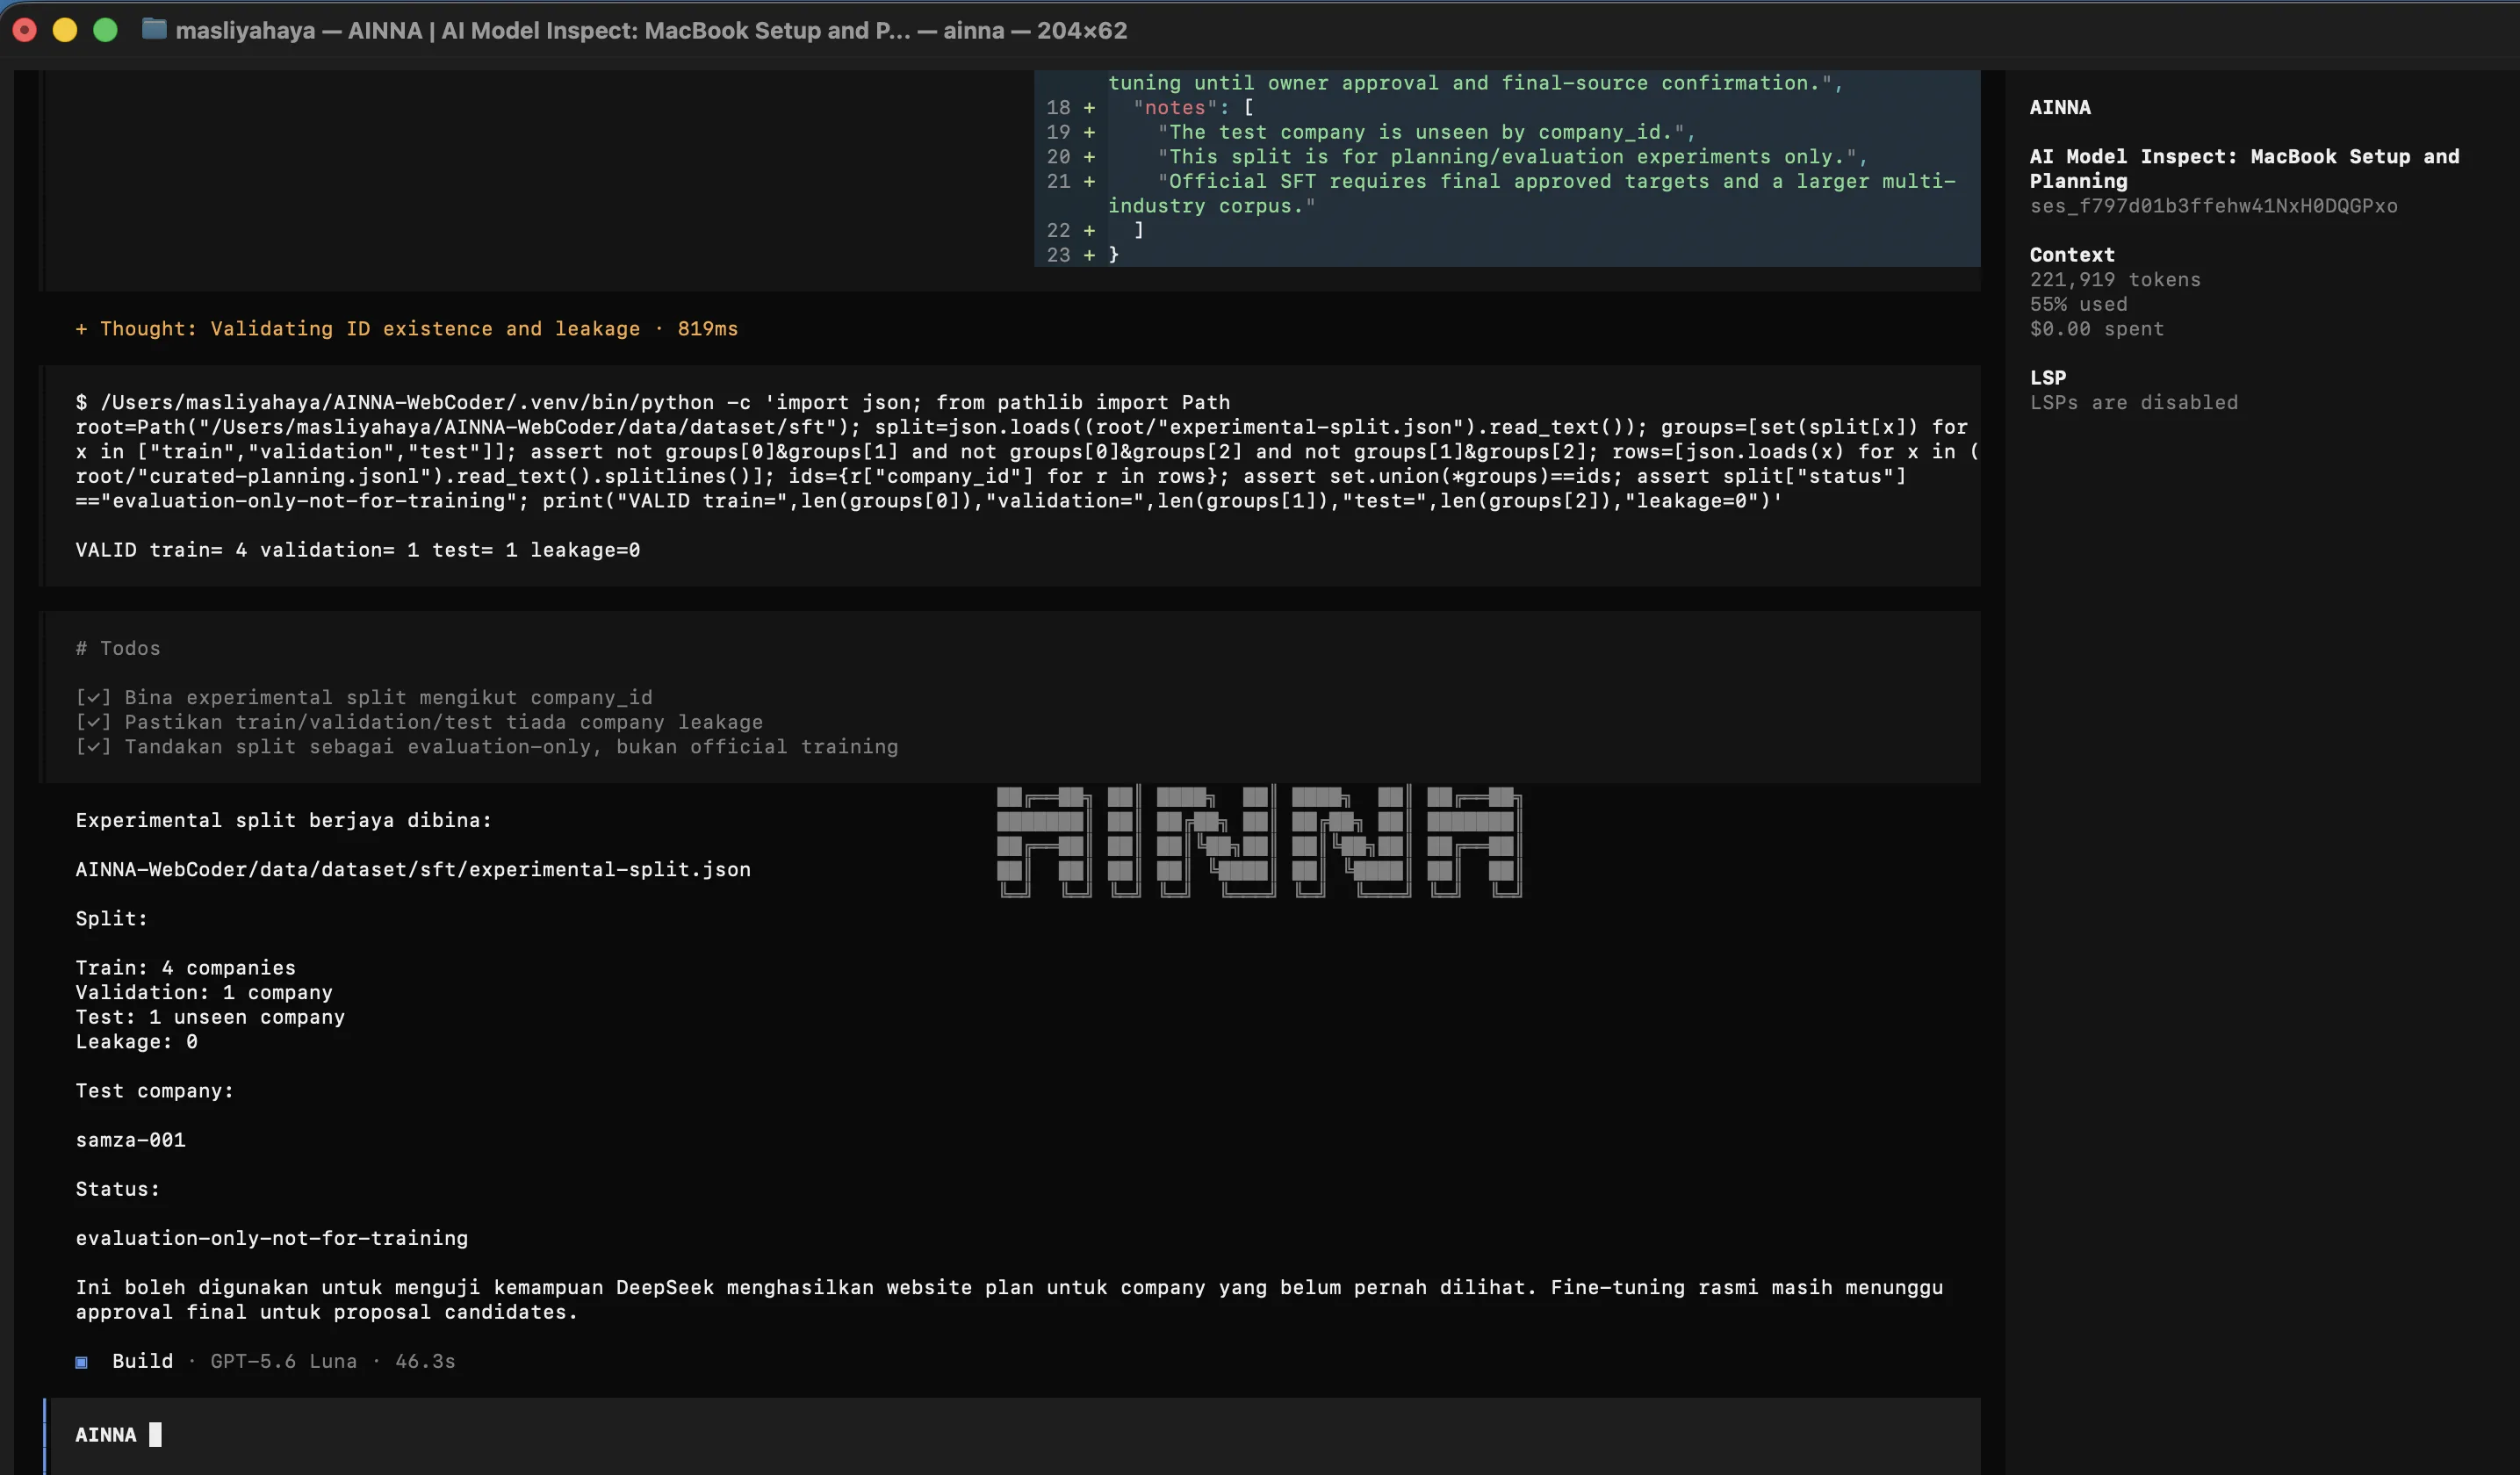2520x1475 pixels.
Task: Click the '221,919 tokens' context value
Action: click(2115, 280)
